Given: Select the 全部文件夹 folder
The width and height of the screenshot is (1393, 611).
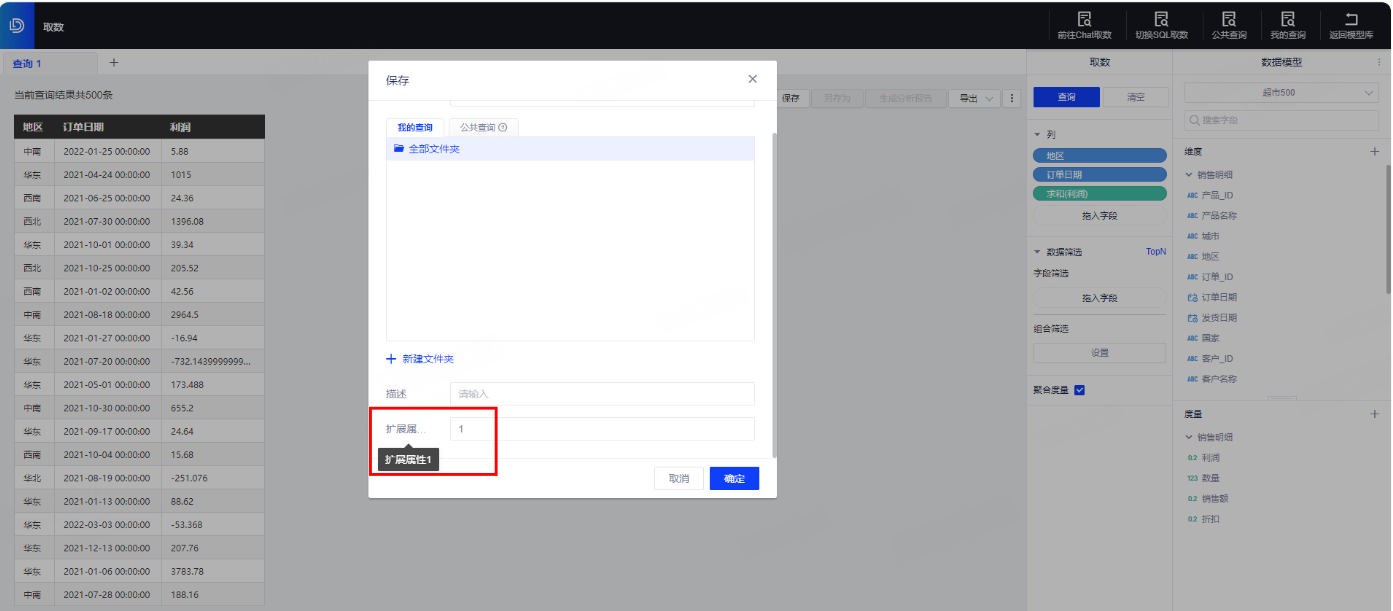Looking at the screenshot, I should coord(434,149).
